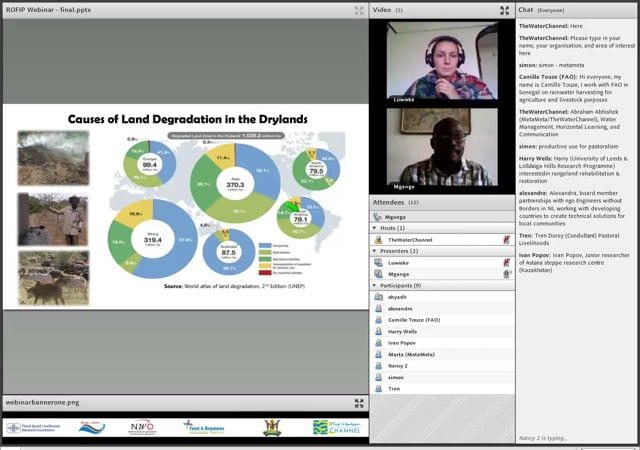
Task: Click the participant icon next to alexandra
Action: (x=378, y=308)
